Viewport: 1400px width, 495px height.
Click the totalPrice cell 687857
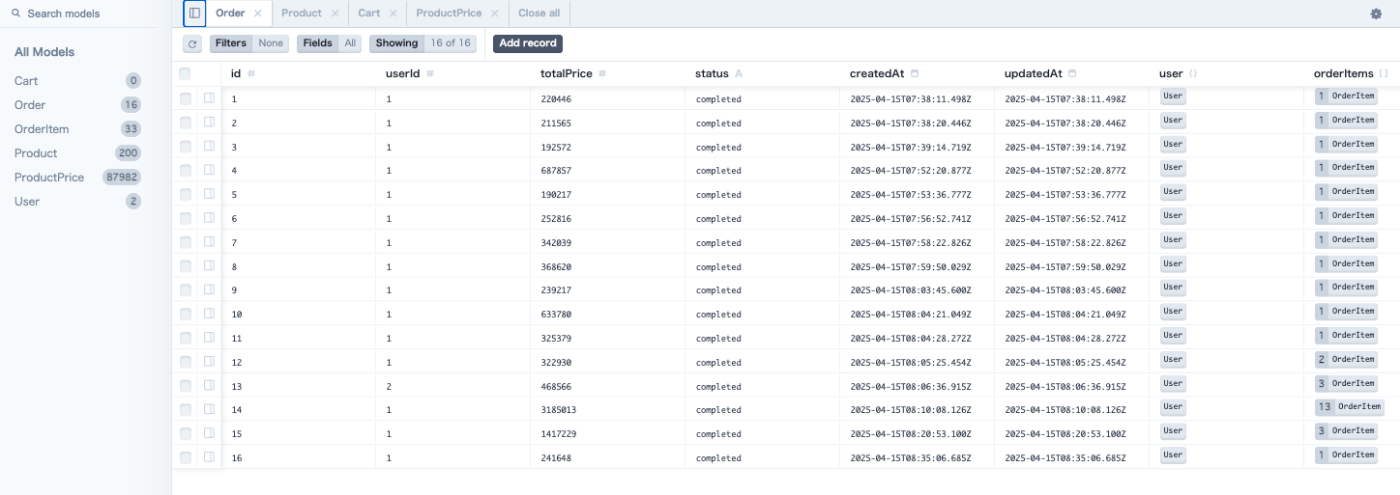(608, 171)
